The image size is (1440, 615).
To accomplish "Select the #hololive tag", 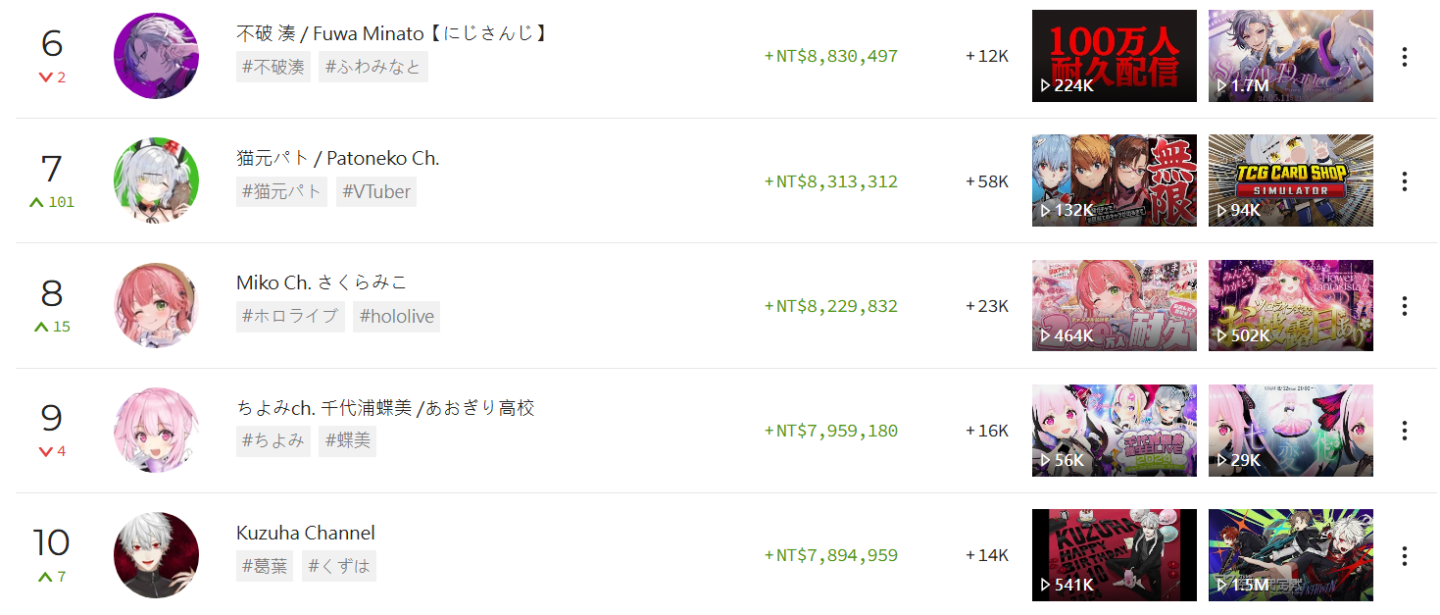I will [x=396, y=317].
